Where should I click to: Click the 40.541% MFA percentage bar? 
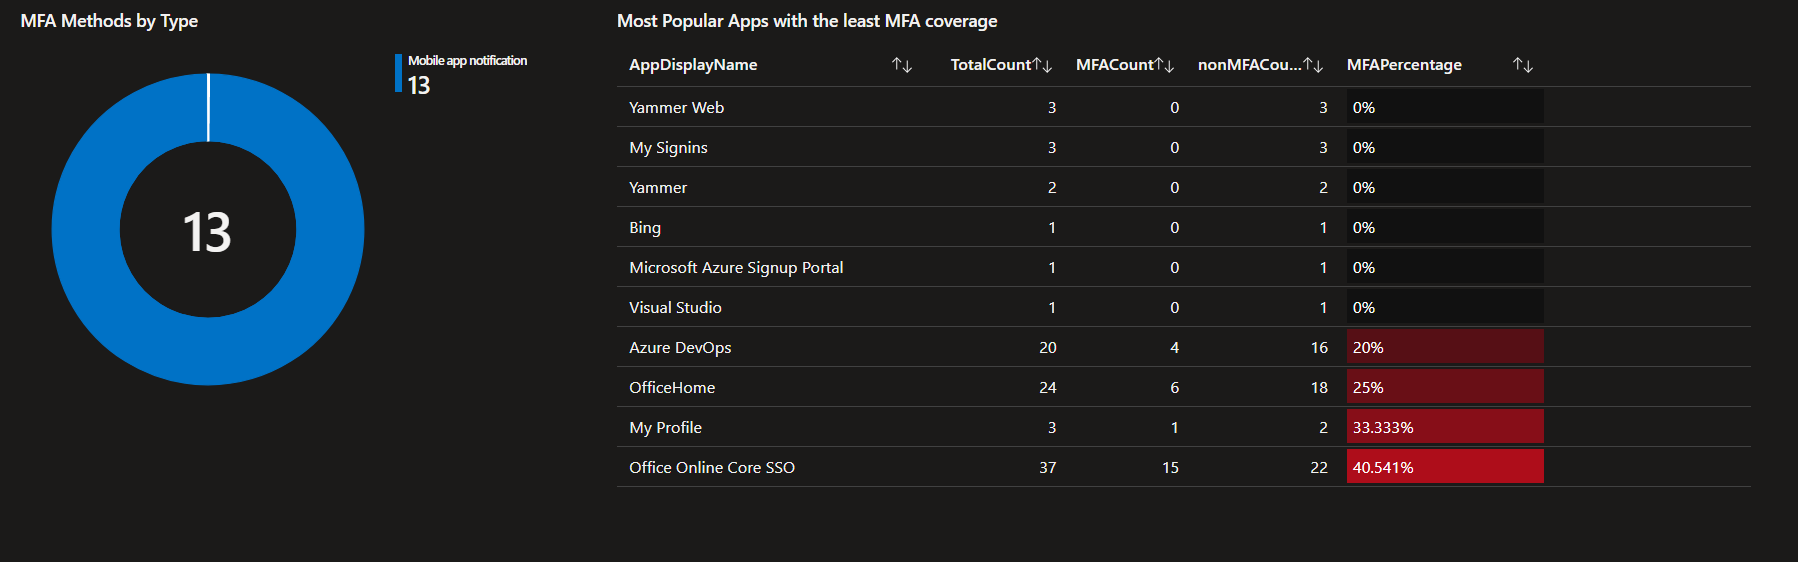1445,467
